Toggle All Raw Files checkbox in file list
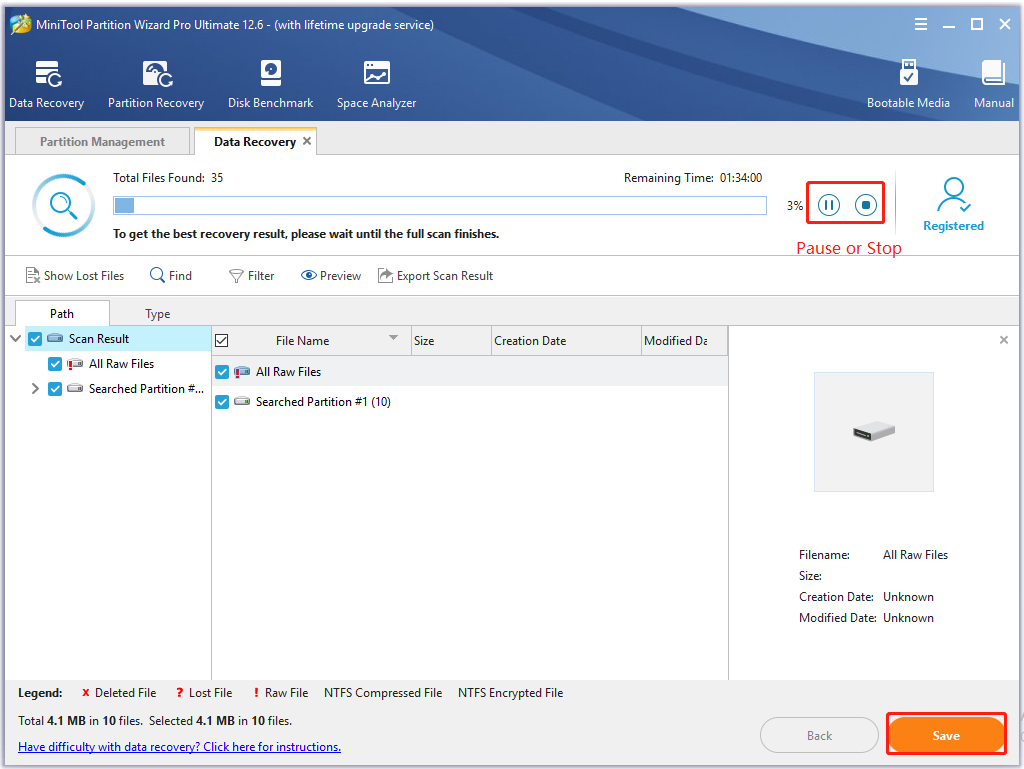Screen dimensions: 1024x769 point(222,372)
